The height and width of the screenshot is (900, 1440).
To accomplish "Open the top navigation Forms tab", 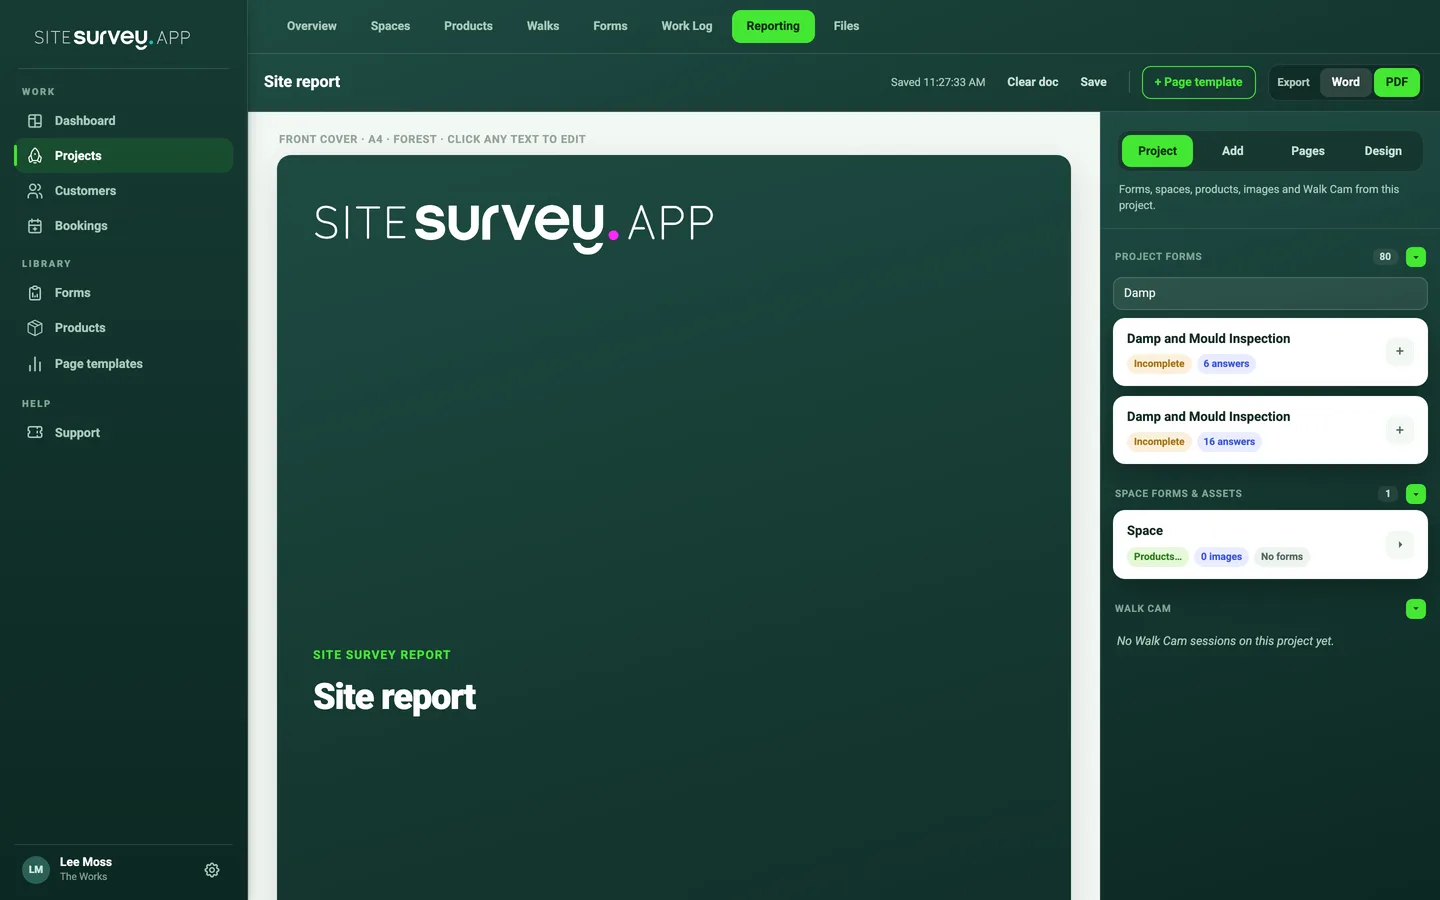I will point(610,26).
